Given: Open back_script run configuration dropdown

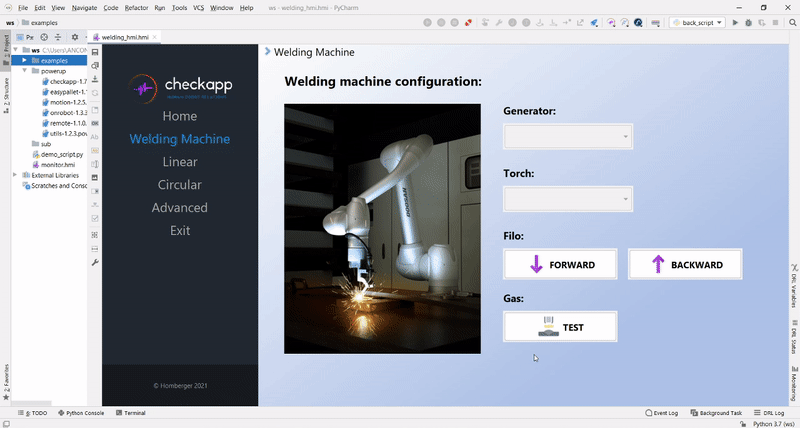Looking at the screenshot, I should point(697,22).
